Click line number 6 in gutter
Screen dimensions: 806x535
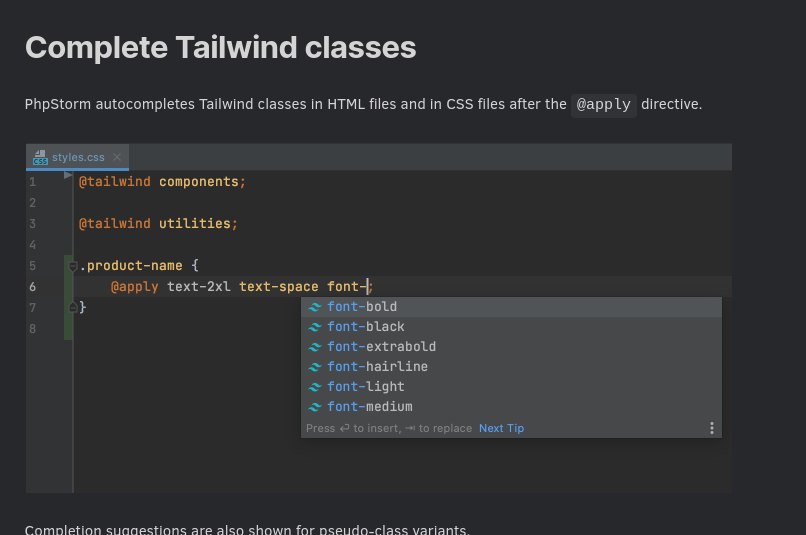[x=32, y=287]
